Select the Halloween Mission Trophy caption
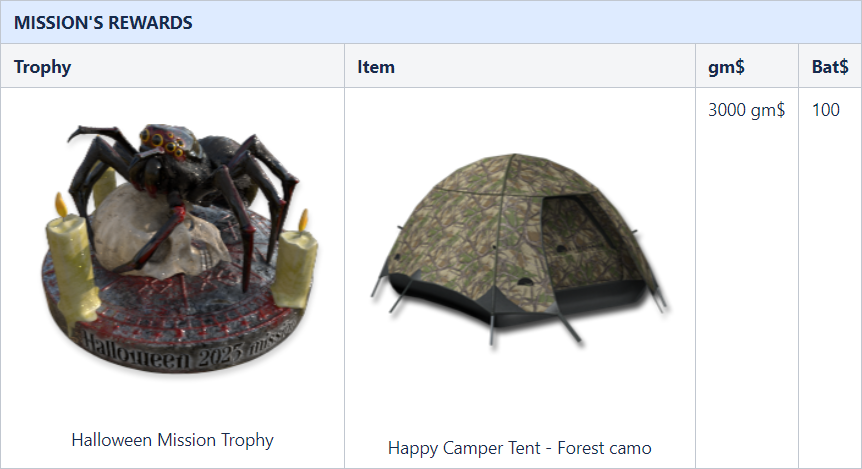Image resolution: width=862 pixels, height=469 pixels. pos(173,440)
